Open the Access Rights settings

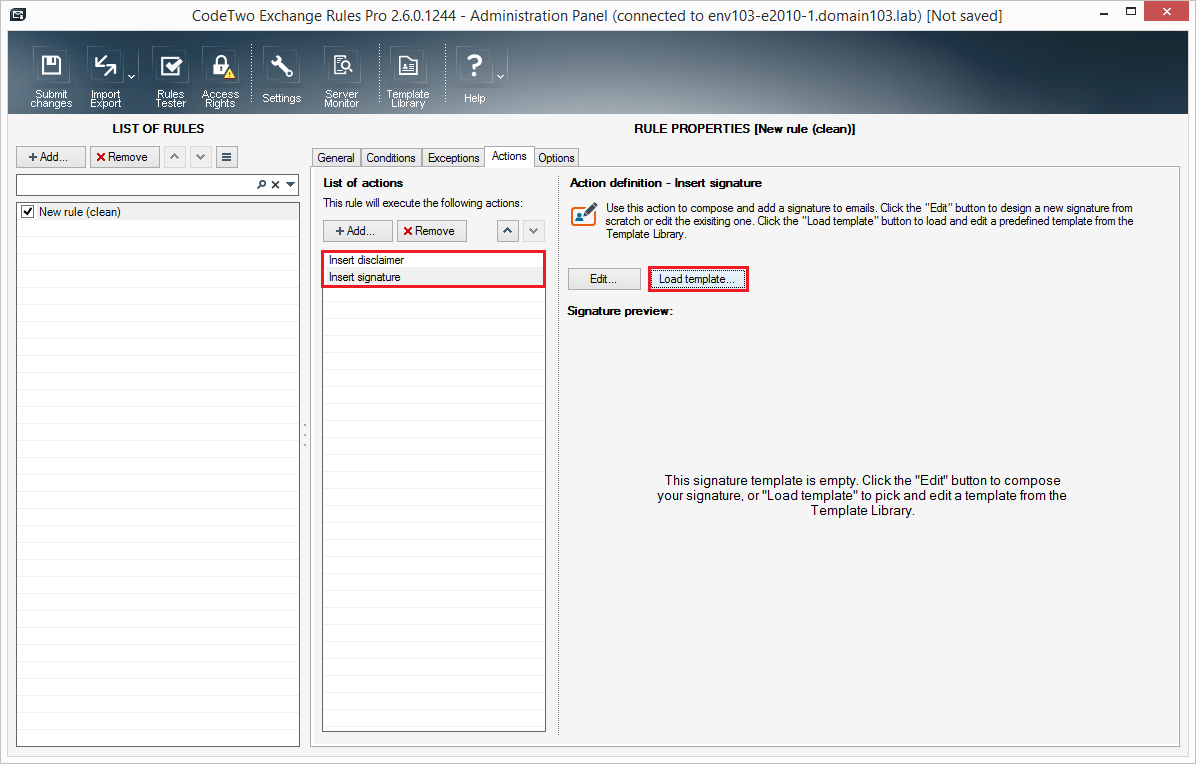[x=220, y=78]
